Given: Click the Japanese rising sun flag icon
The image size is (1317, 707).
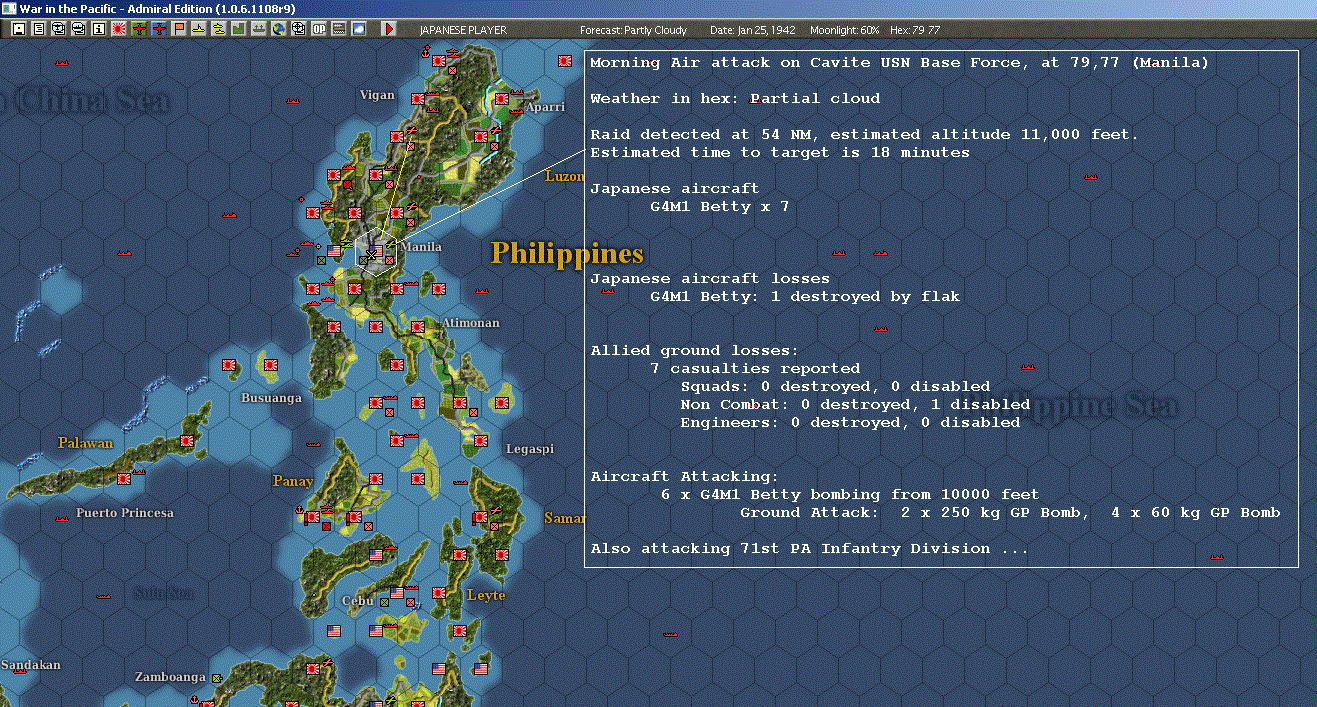Looking at the screenshot, I should tap(118, 30).
